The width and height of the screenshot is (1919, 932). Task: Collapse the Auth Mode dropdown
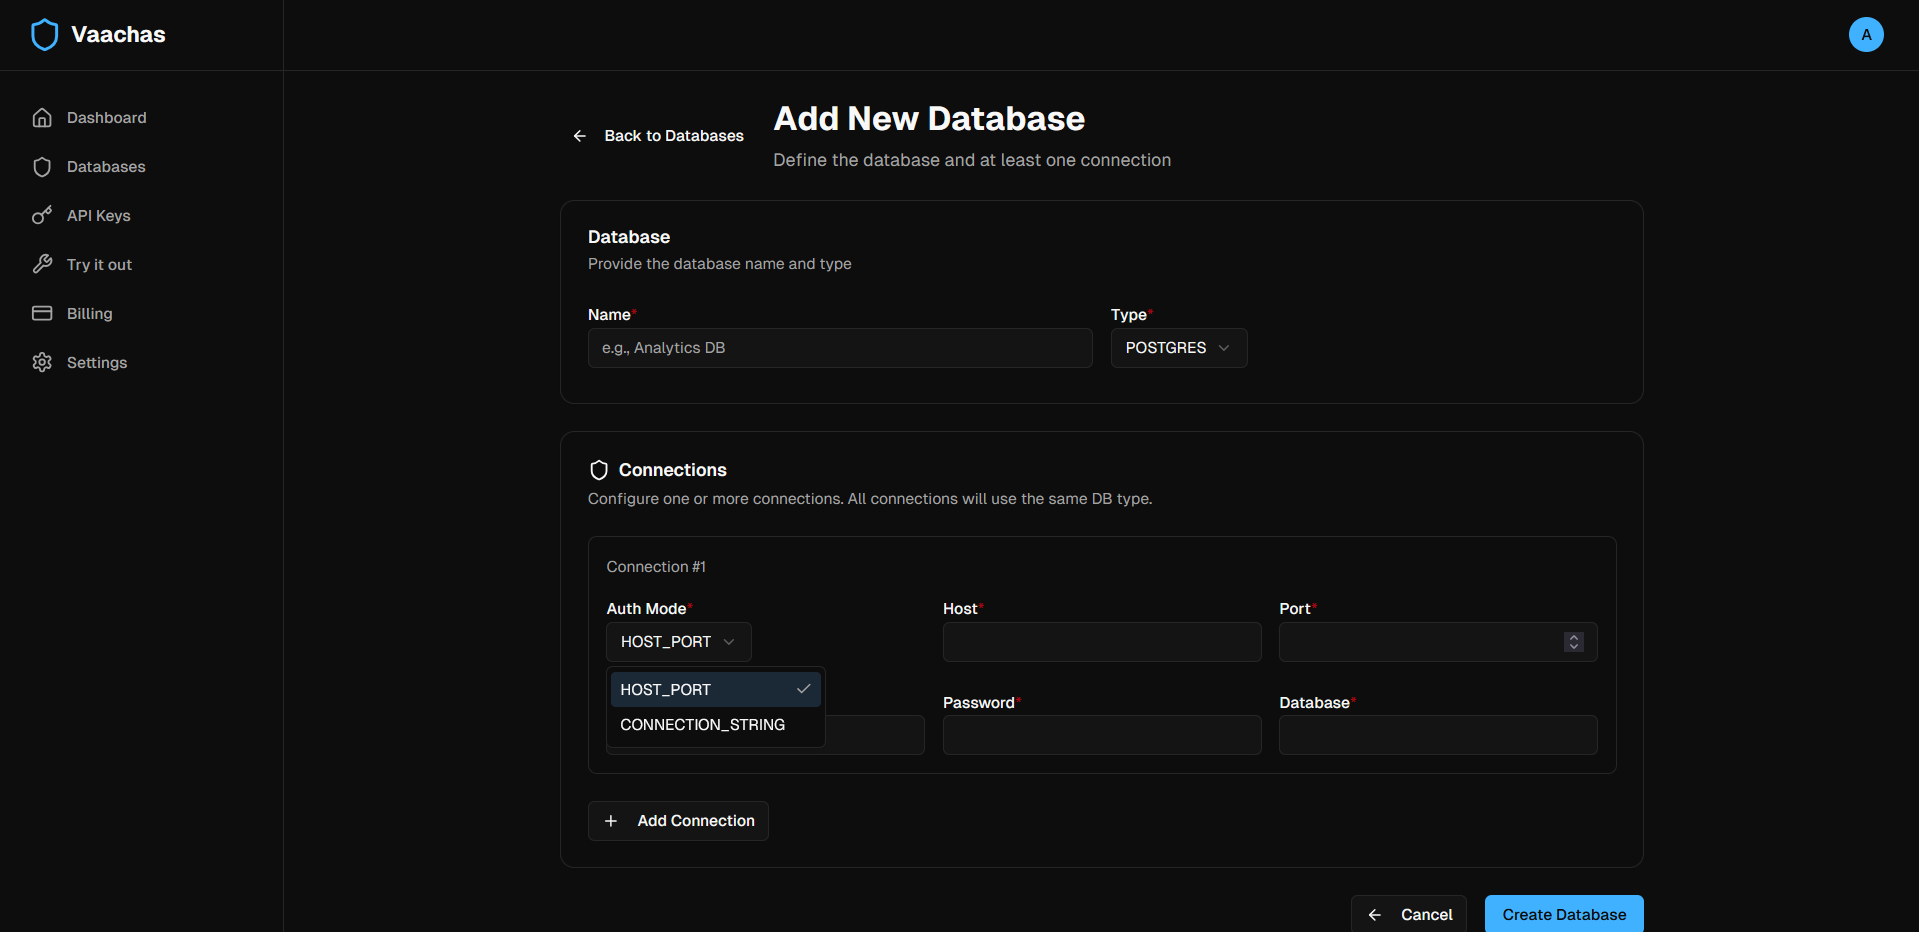[678, 641]
